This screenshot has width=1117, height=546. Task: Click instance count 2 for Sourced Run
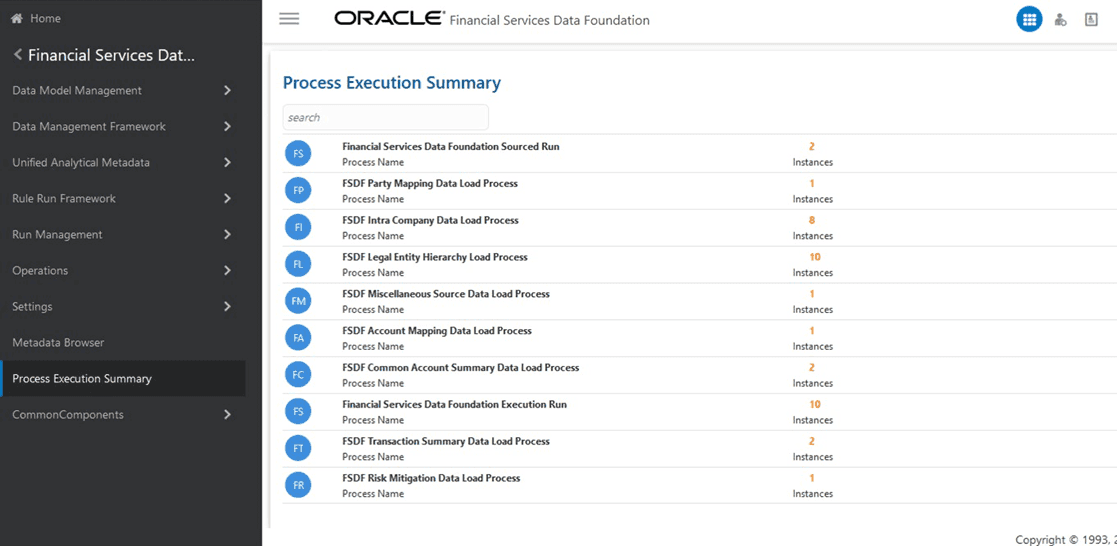(811, 147)
